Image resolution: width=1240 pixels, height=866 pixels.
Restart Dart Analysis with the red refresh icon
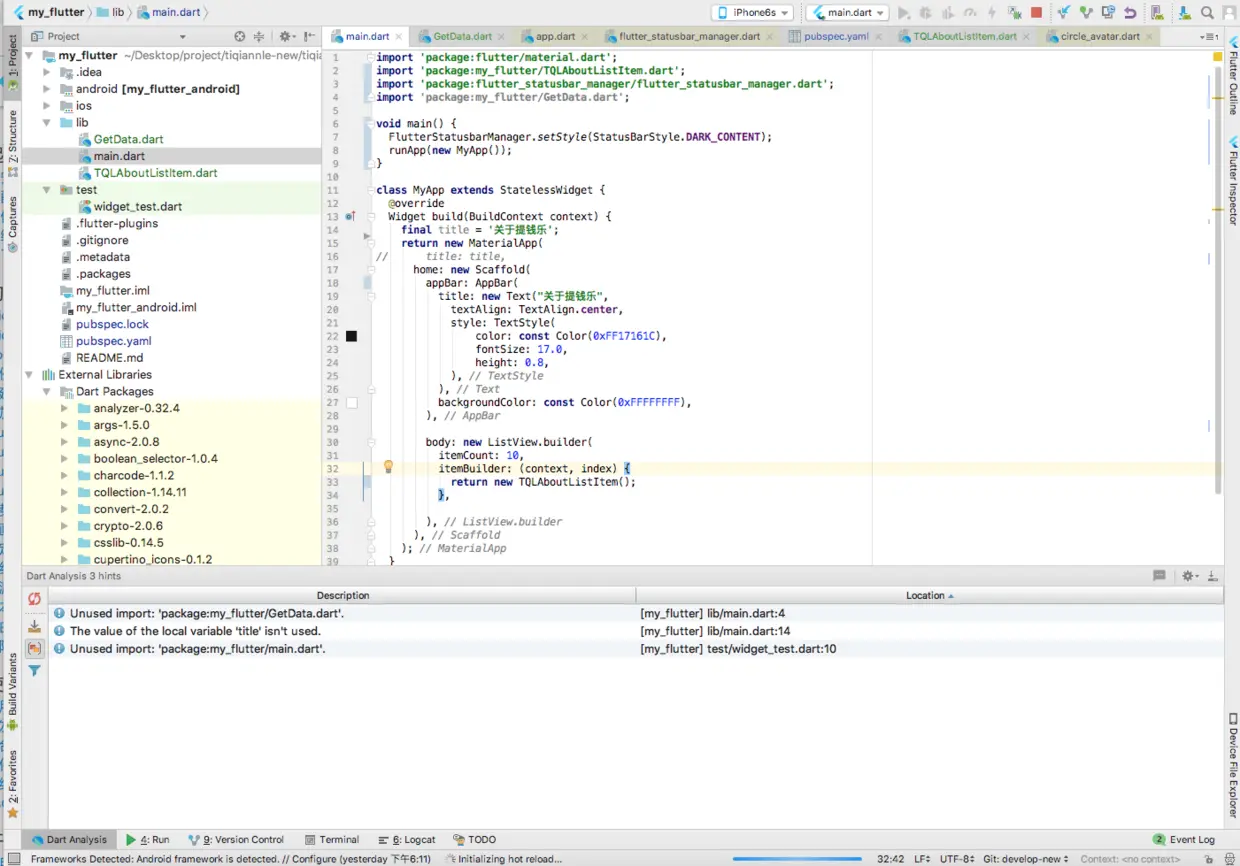coord(34,599)
